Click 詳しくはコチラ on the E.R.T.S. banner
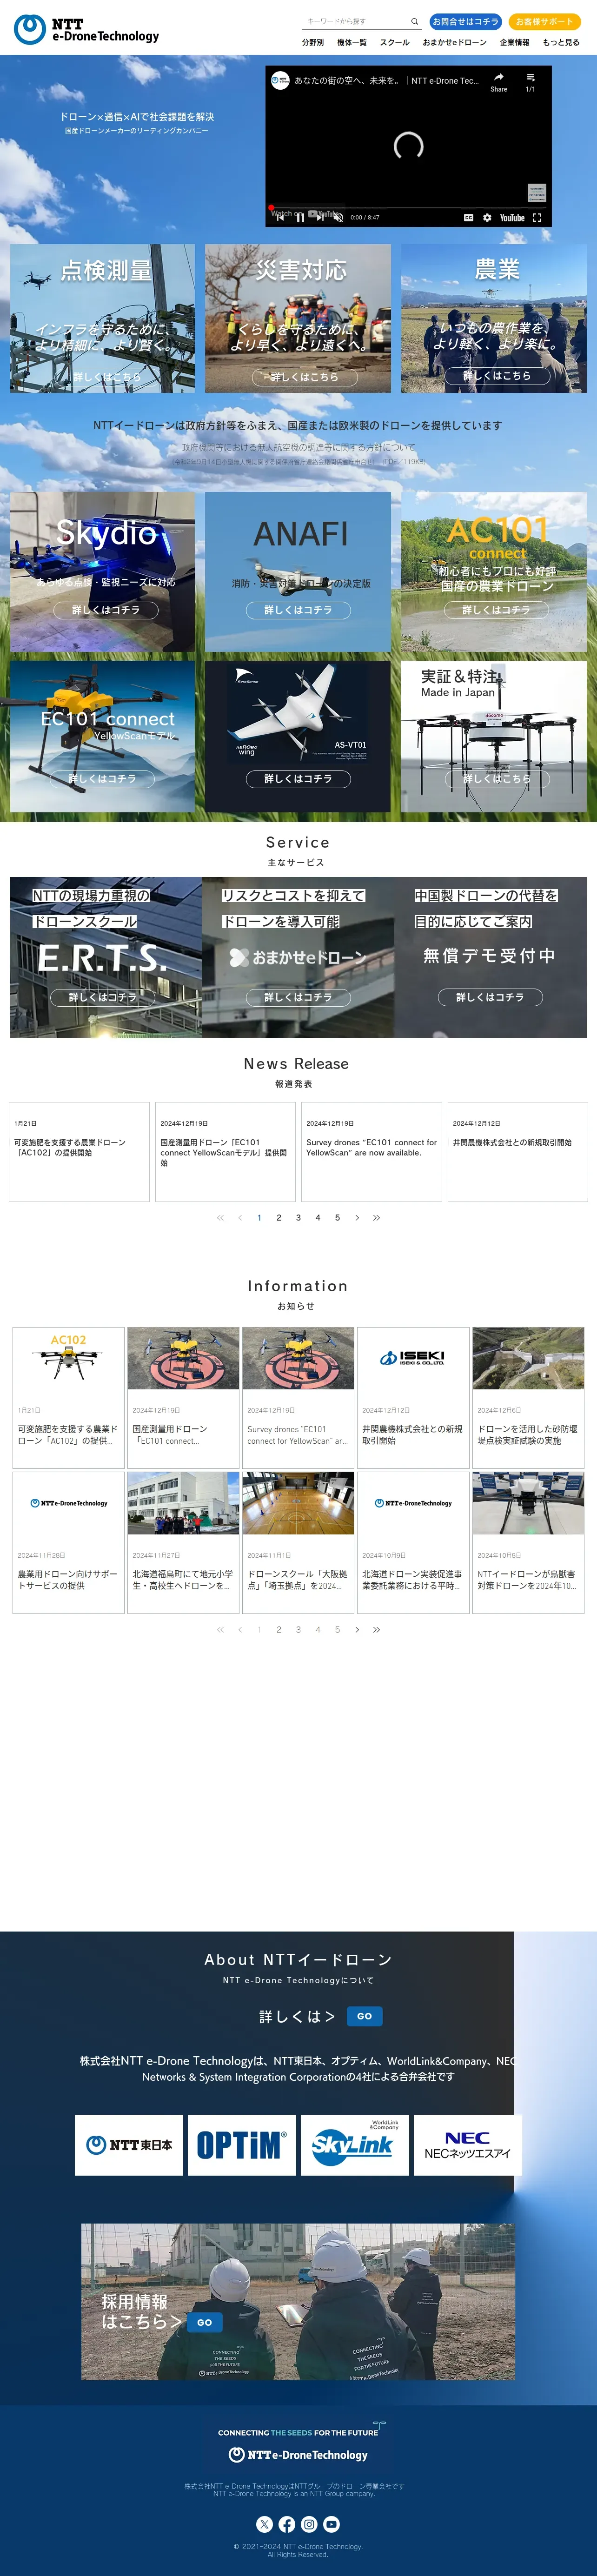597x2576 pixels. click(x=103, y=997)
